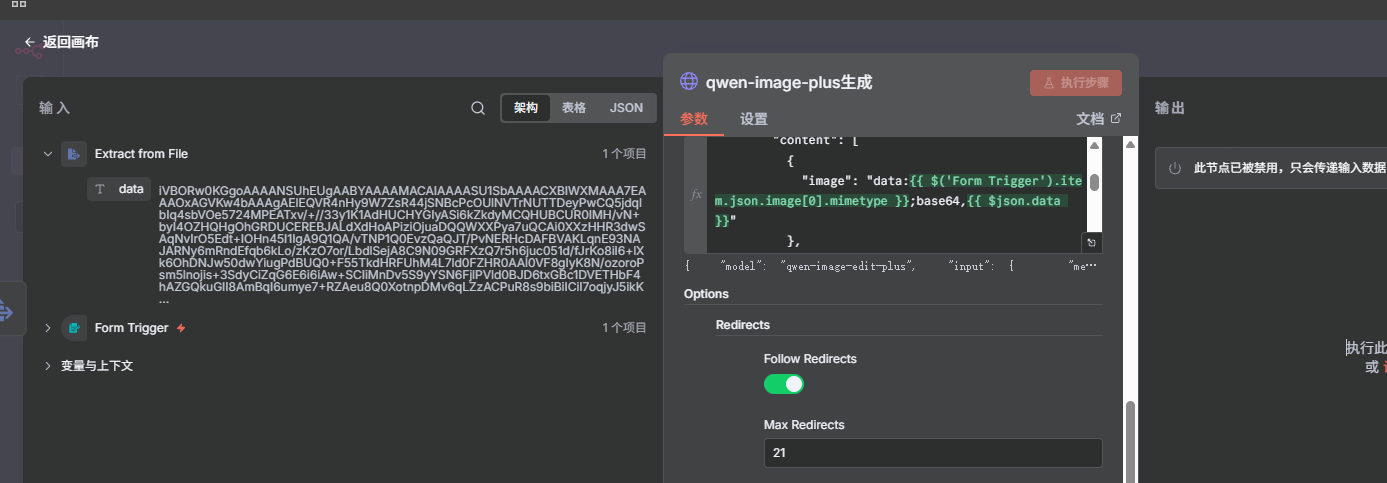Switch to the JSON view tab
Viewport: 1387px width, 483px height.
tap(626, 108)
